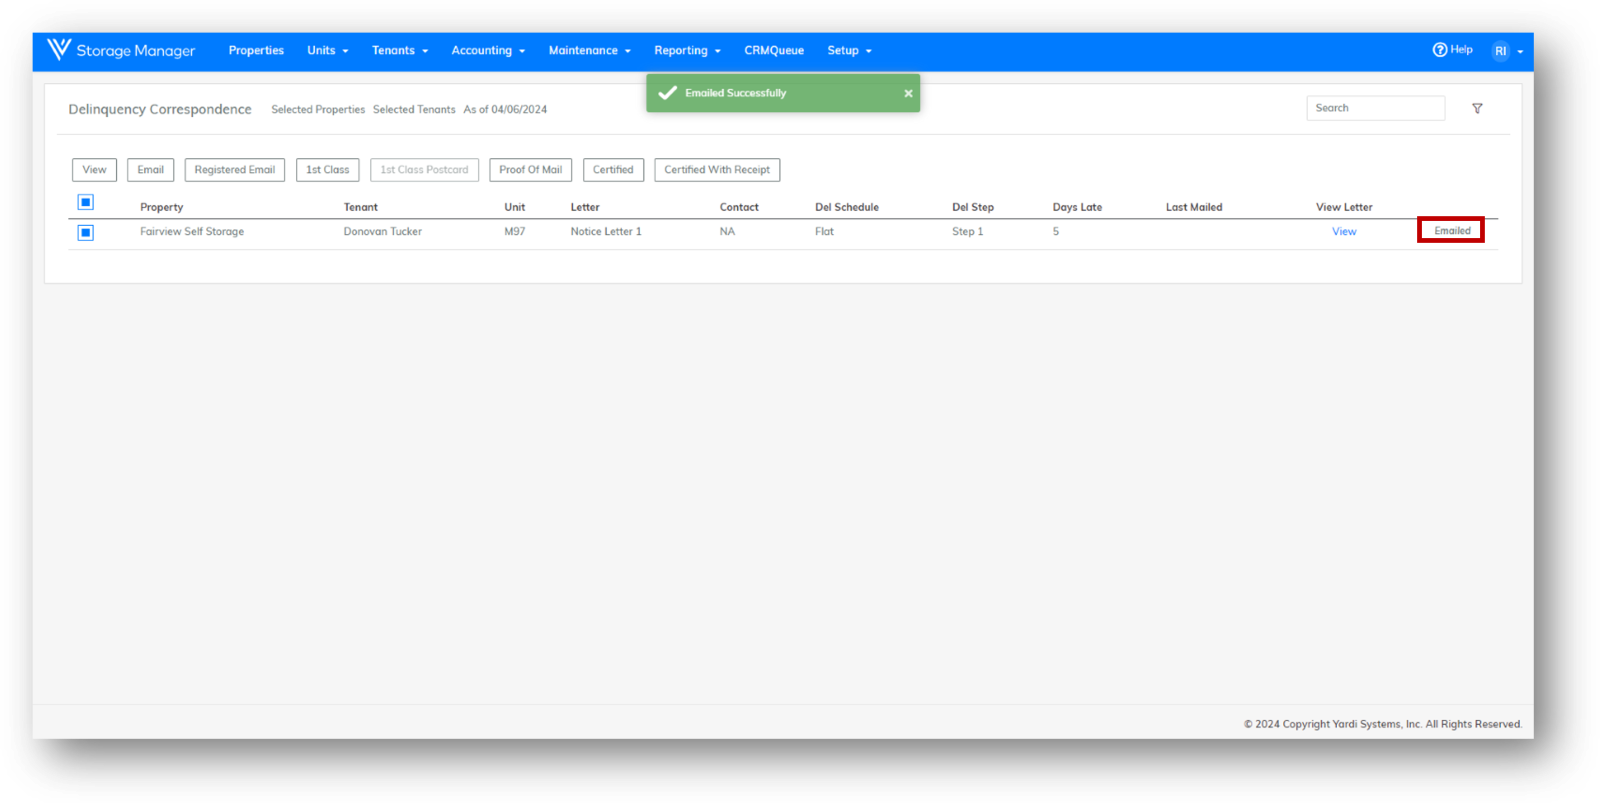Uncheck the Fairview Self Storage row checkbox

click(86, 233)
